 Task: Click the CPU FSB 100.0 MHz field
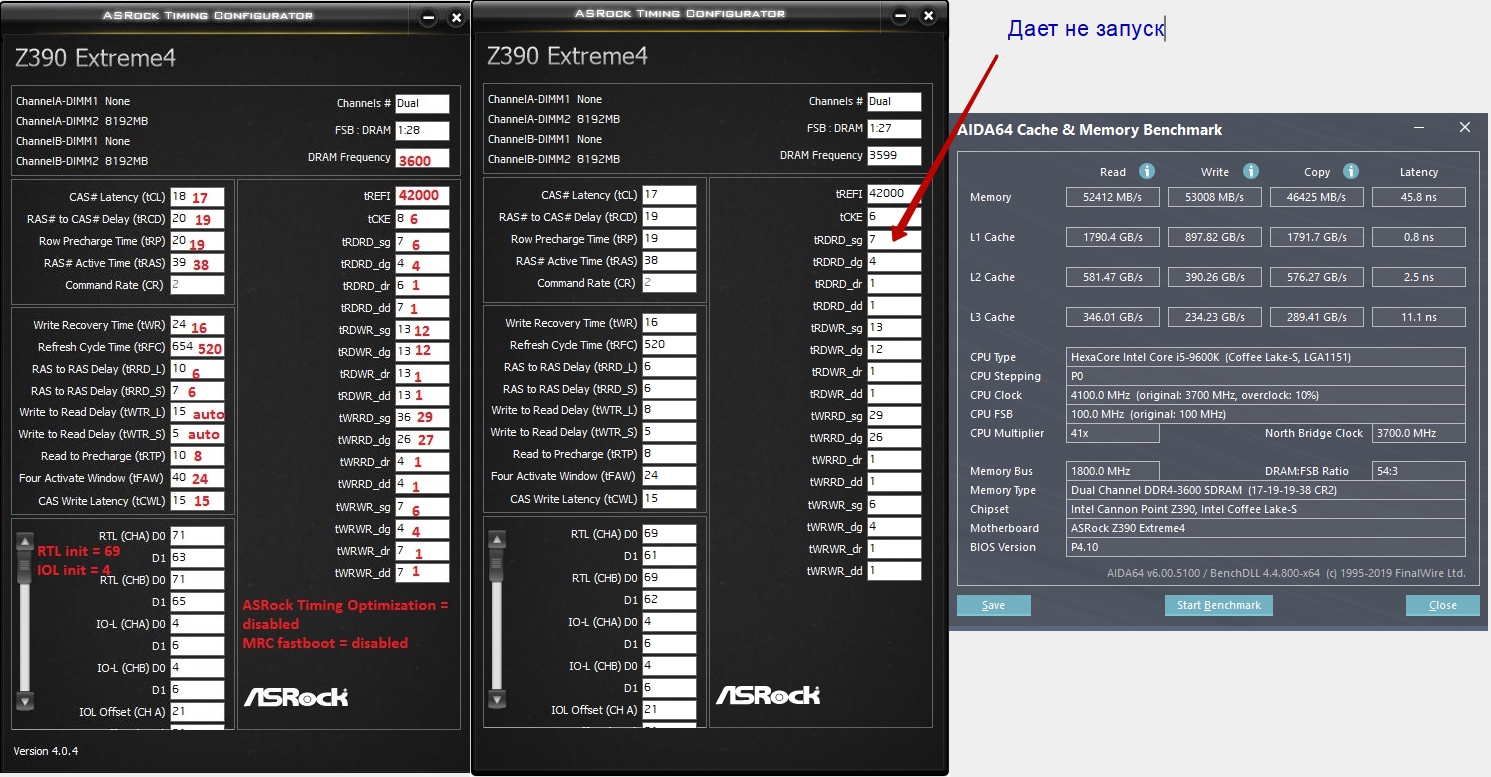pos(1266,414)
